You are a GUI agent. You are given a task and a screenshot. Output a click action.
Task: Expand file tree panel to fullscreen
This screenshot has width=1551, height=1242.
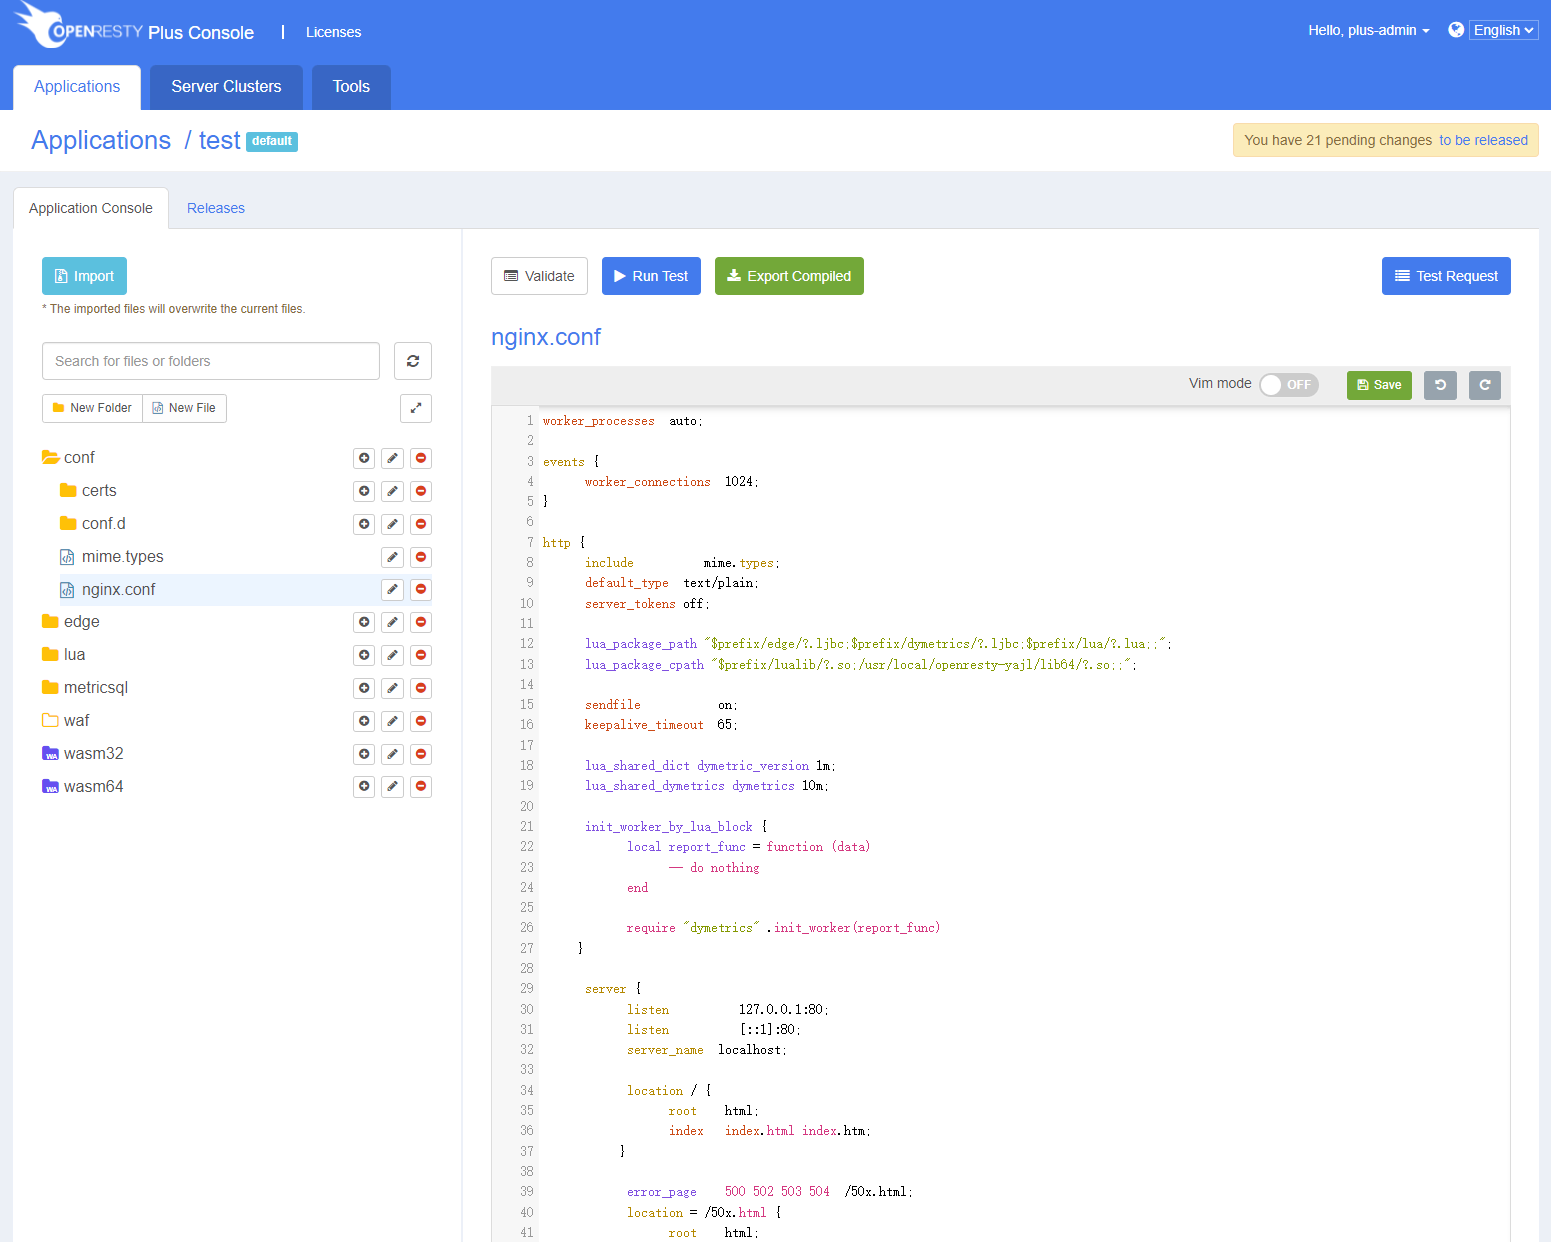pyautogui.click(x=416, y=408)
